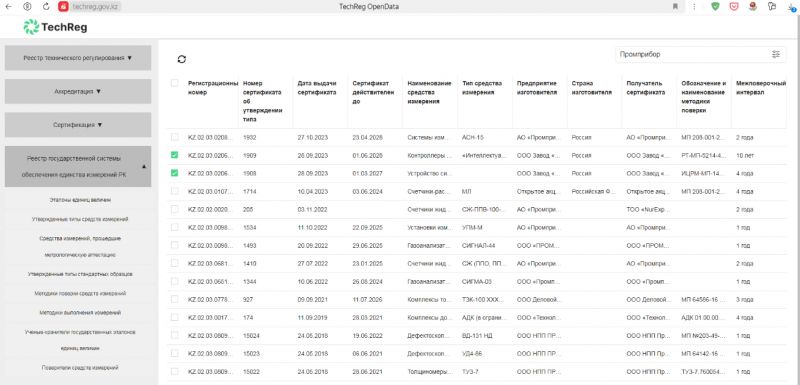This screenshot has width=800, height=385.
Task: Expand the Аккредитация section
Action: click(x=78, y=91)
